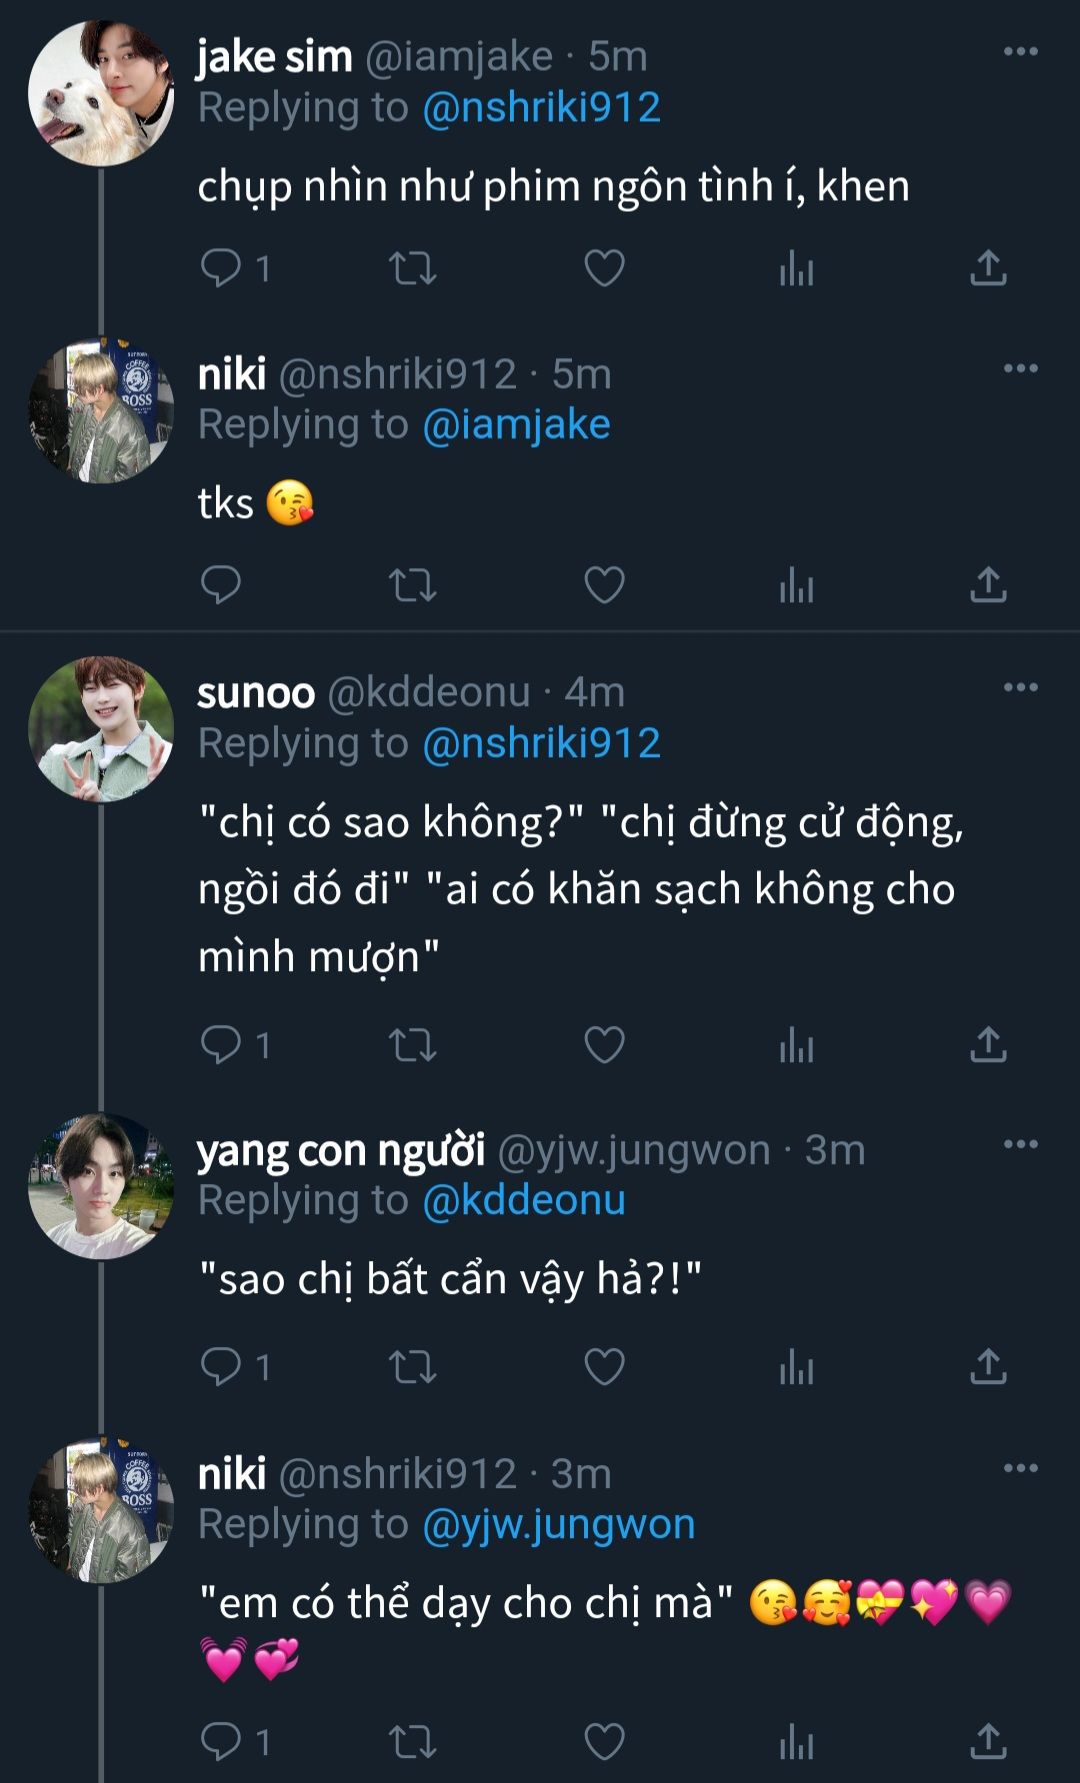Screen dimensions: 1080x1783
Task: View analytics on niki's "tks" tweet
Action: [x=796, y=586]
